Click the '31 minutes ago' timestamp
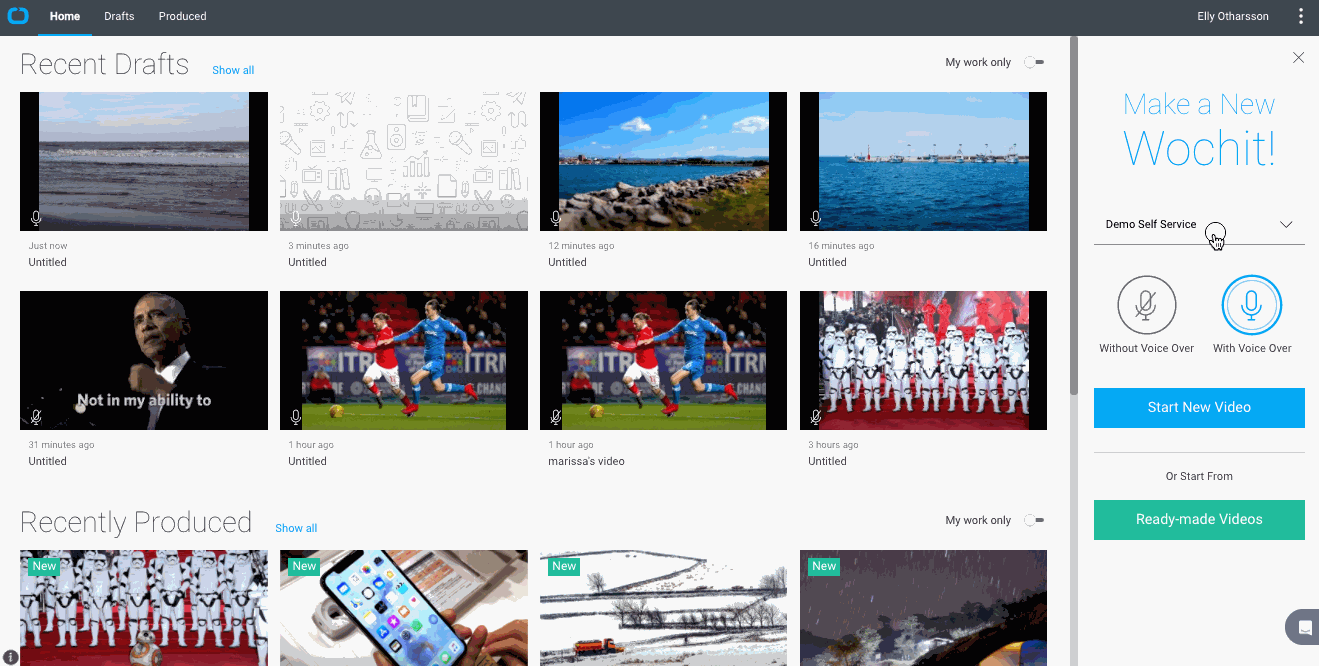Screen dimensions: 1319x666 tap(61, 445)
